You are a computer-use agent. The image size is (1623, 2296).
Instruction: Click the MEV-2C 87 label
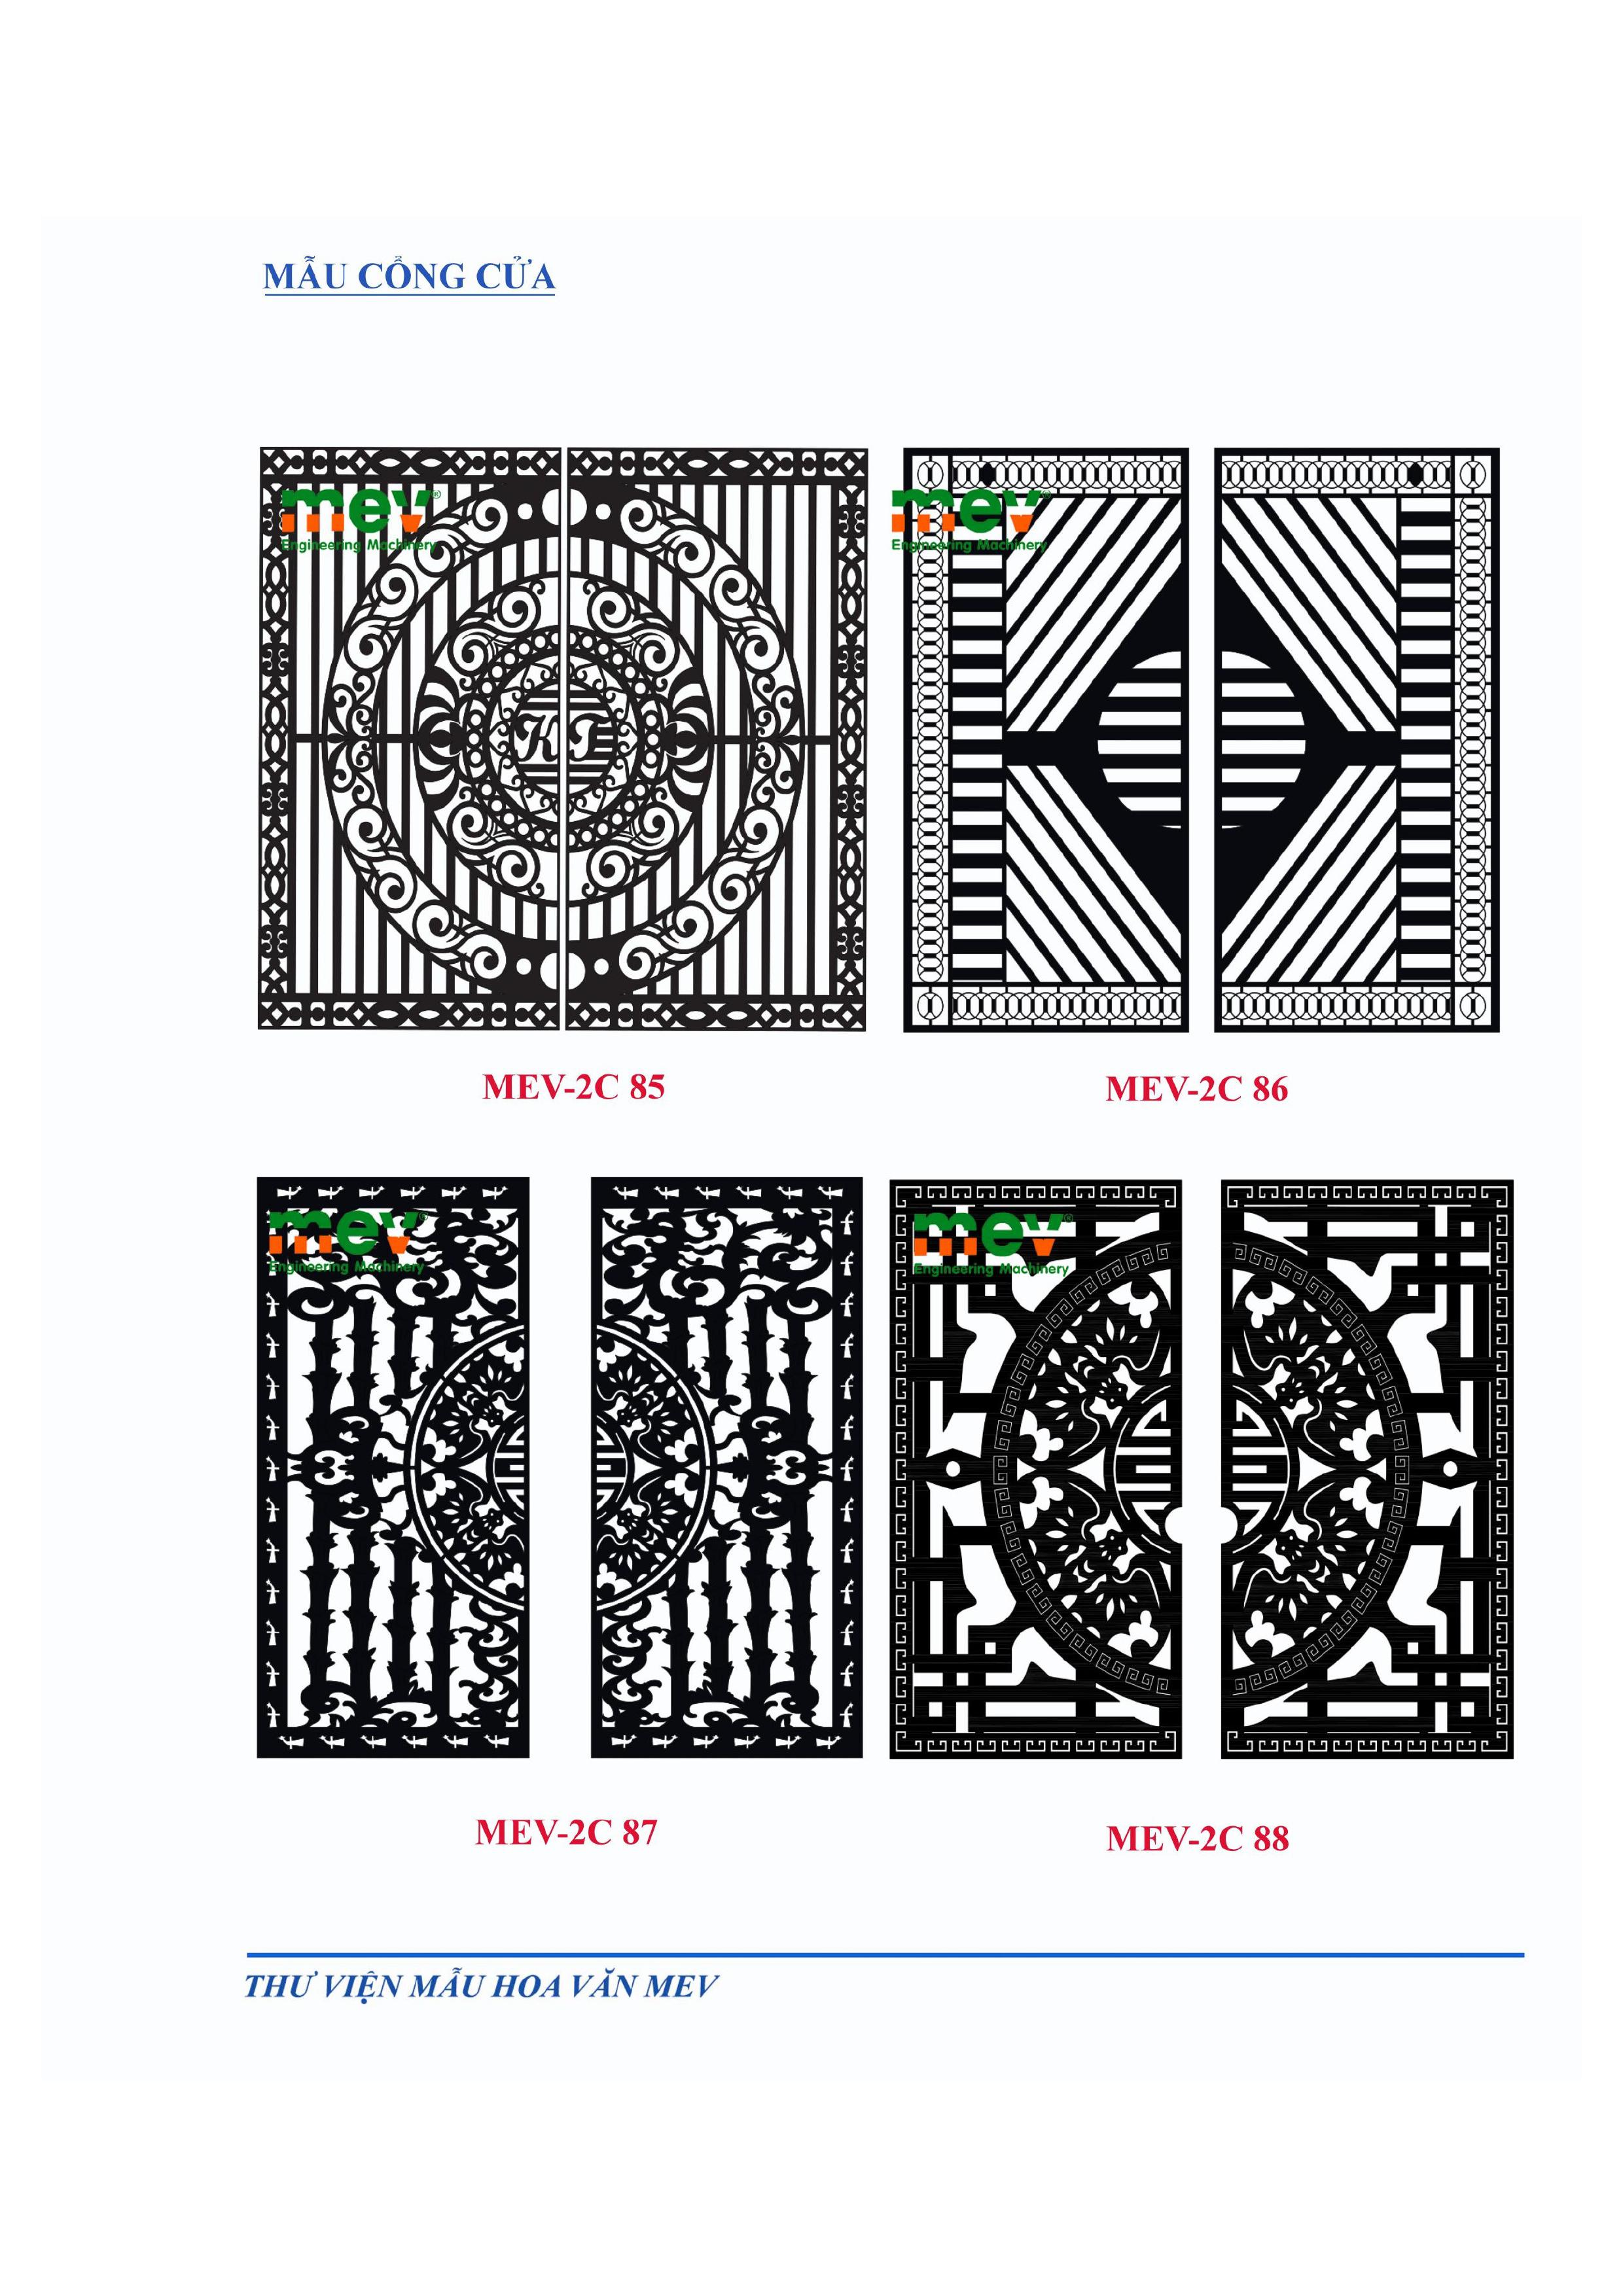[x=566, y=1831]
